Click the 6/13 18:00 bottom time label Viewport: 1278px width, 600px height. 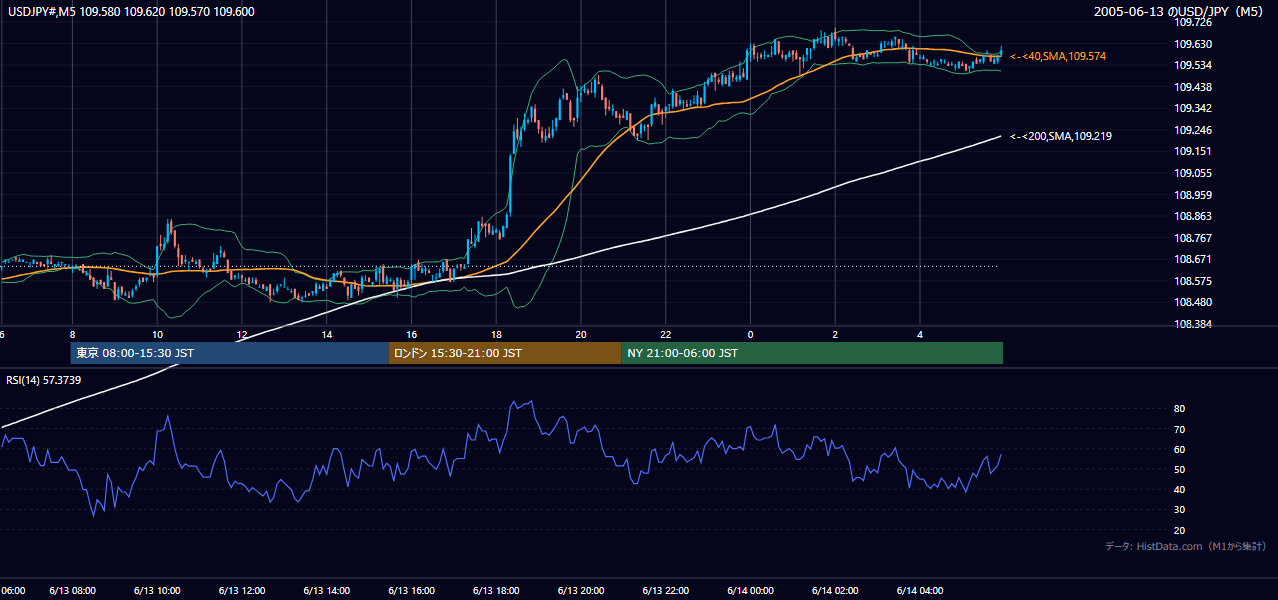(x=496, y=591)
